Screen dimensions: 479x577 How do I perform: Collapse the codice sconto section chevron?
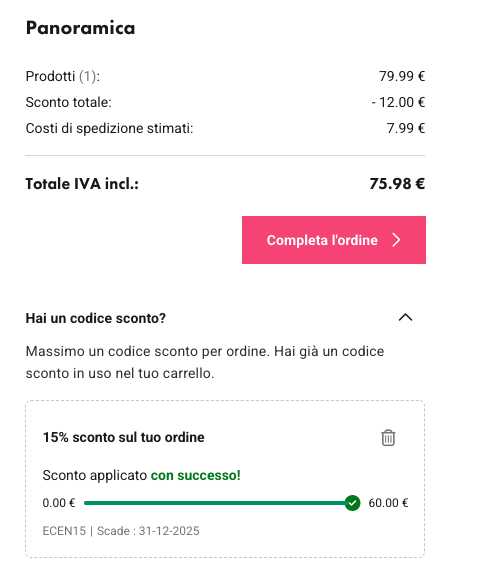pos(405,318)
